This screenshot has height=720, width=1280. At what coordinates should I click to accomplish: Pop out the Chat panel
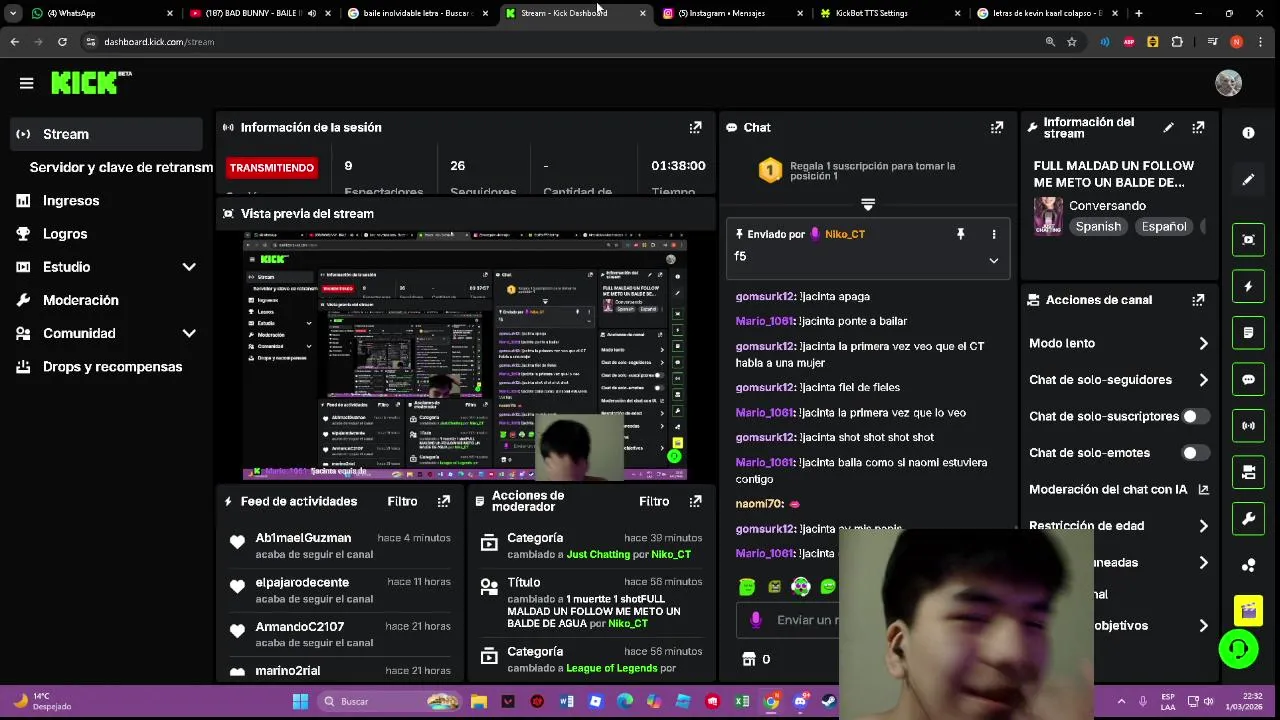click(997, 127)
